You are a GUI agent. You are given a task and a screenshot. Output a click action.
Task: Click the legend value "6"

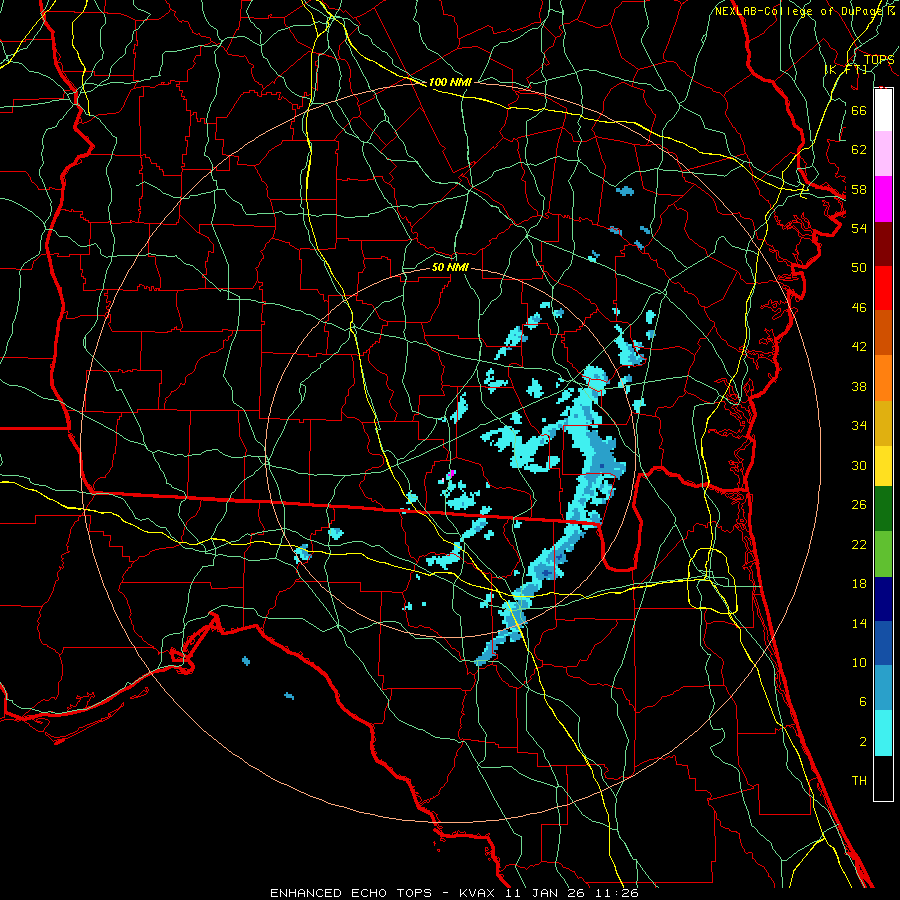[862, 702]
